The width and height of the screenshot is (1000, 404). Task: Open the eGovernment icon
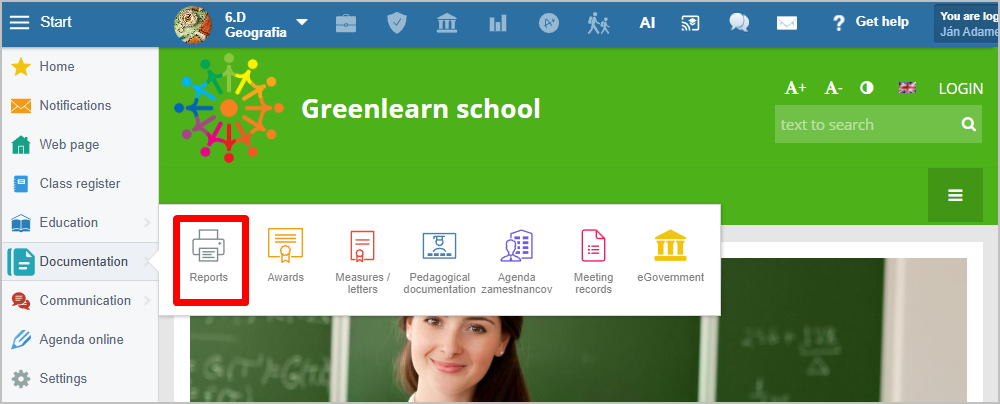point(670,255)
